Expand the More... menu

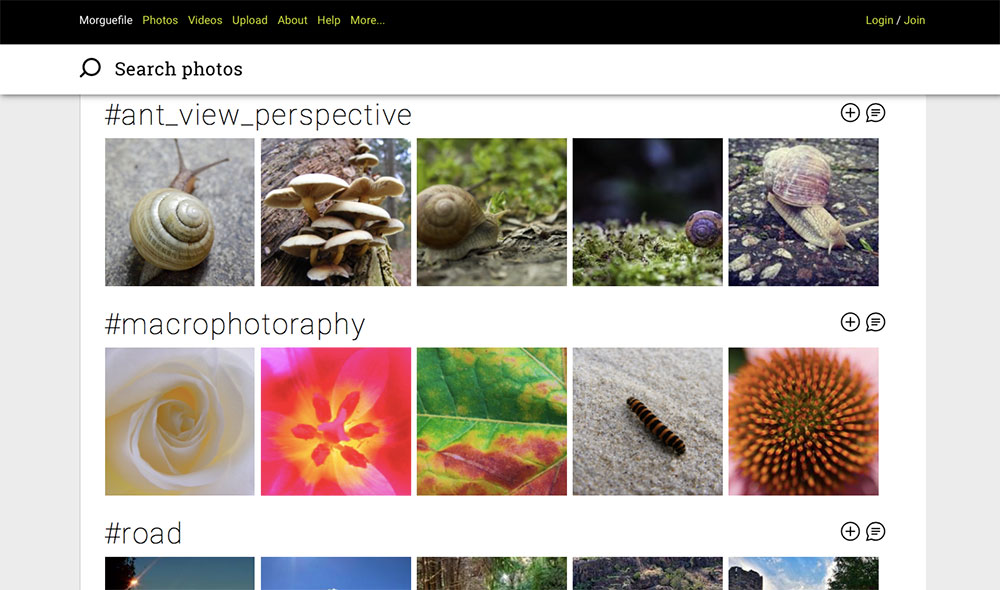coord(367,20)
